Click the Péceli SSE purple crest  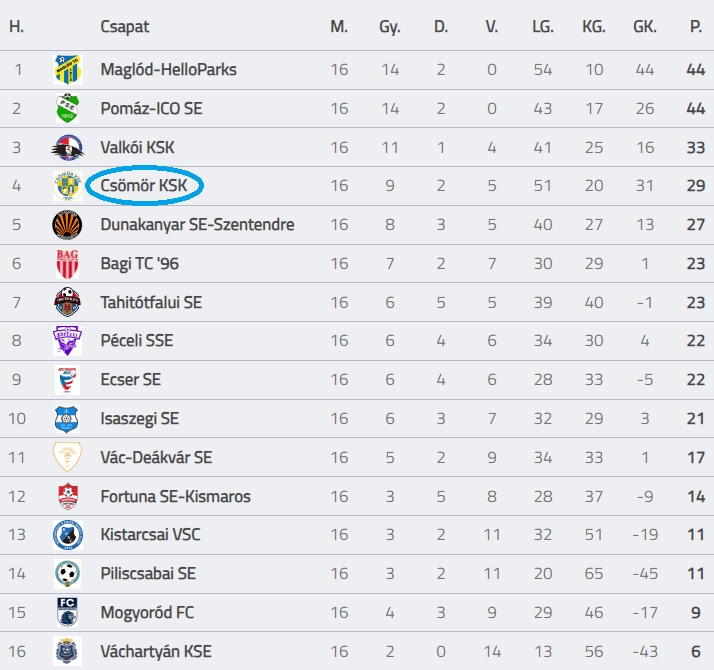pyautogui.click(x=67, y=341)
